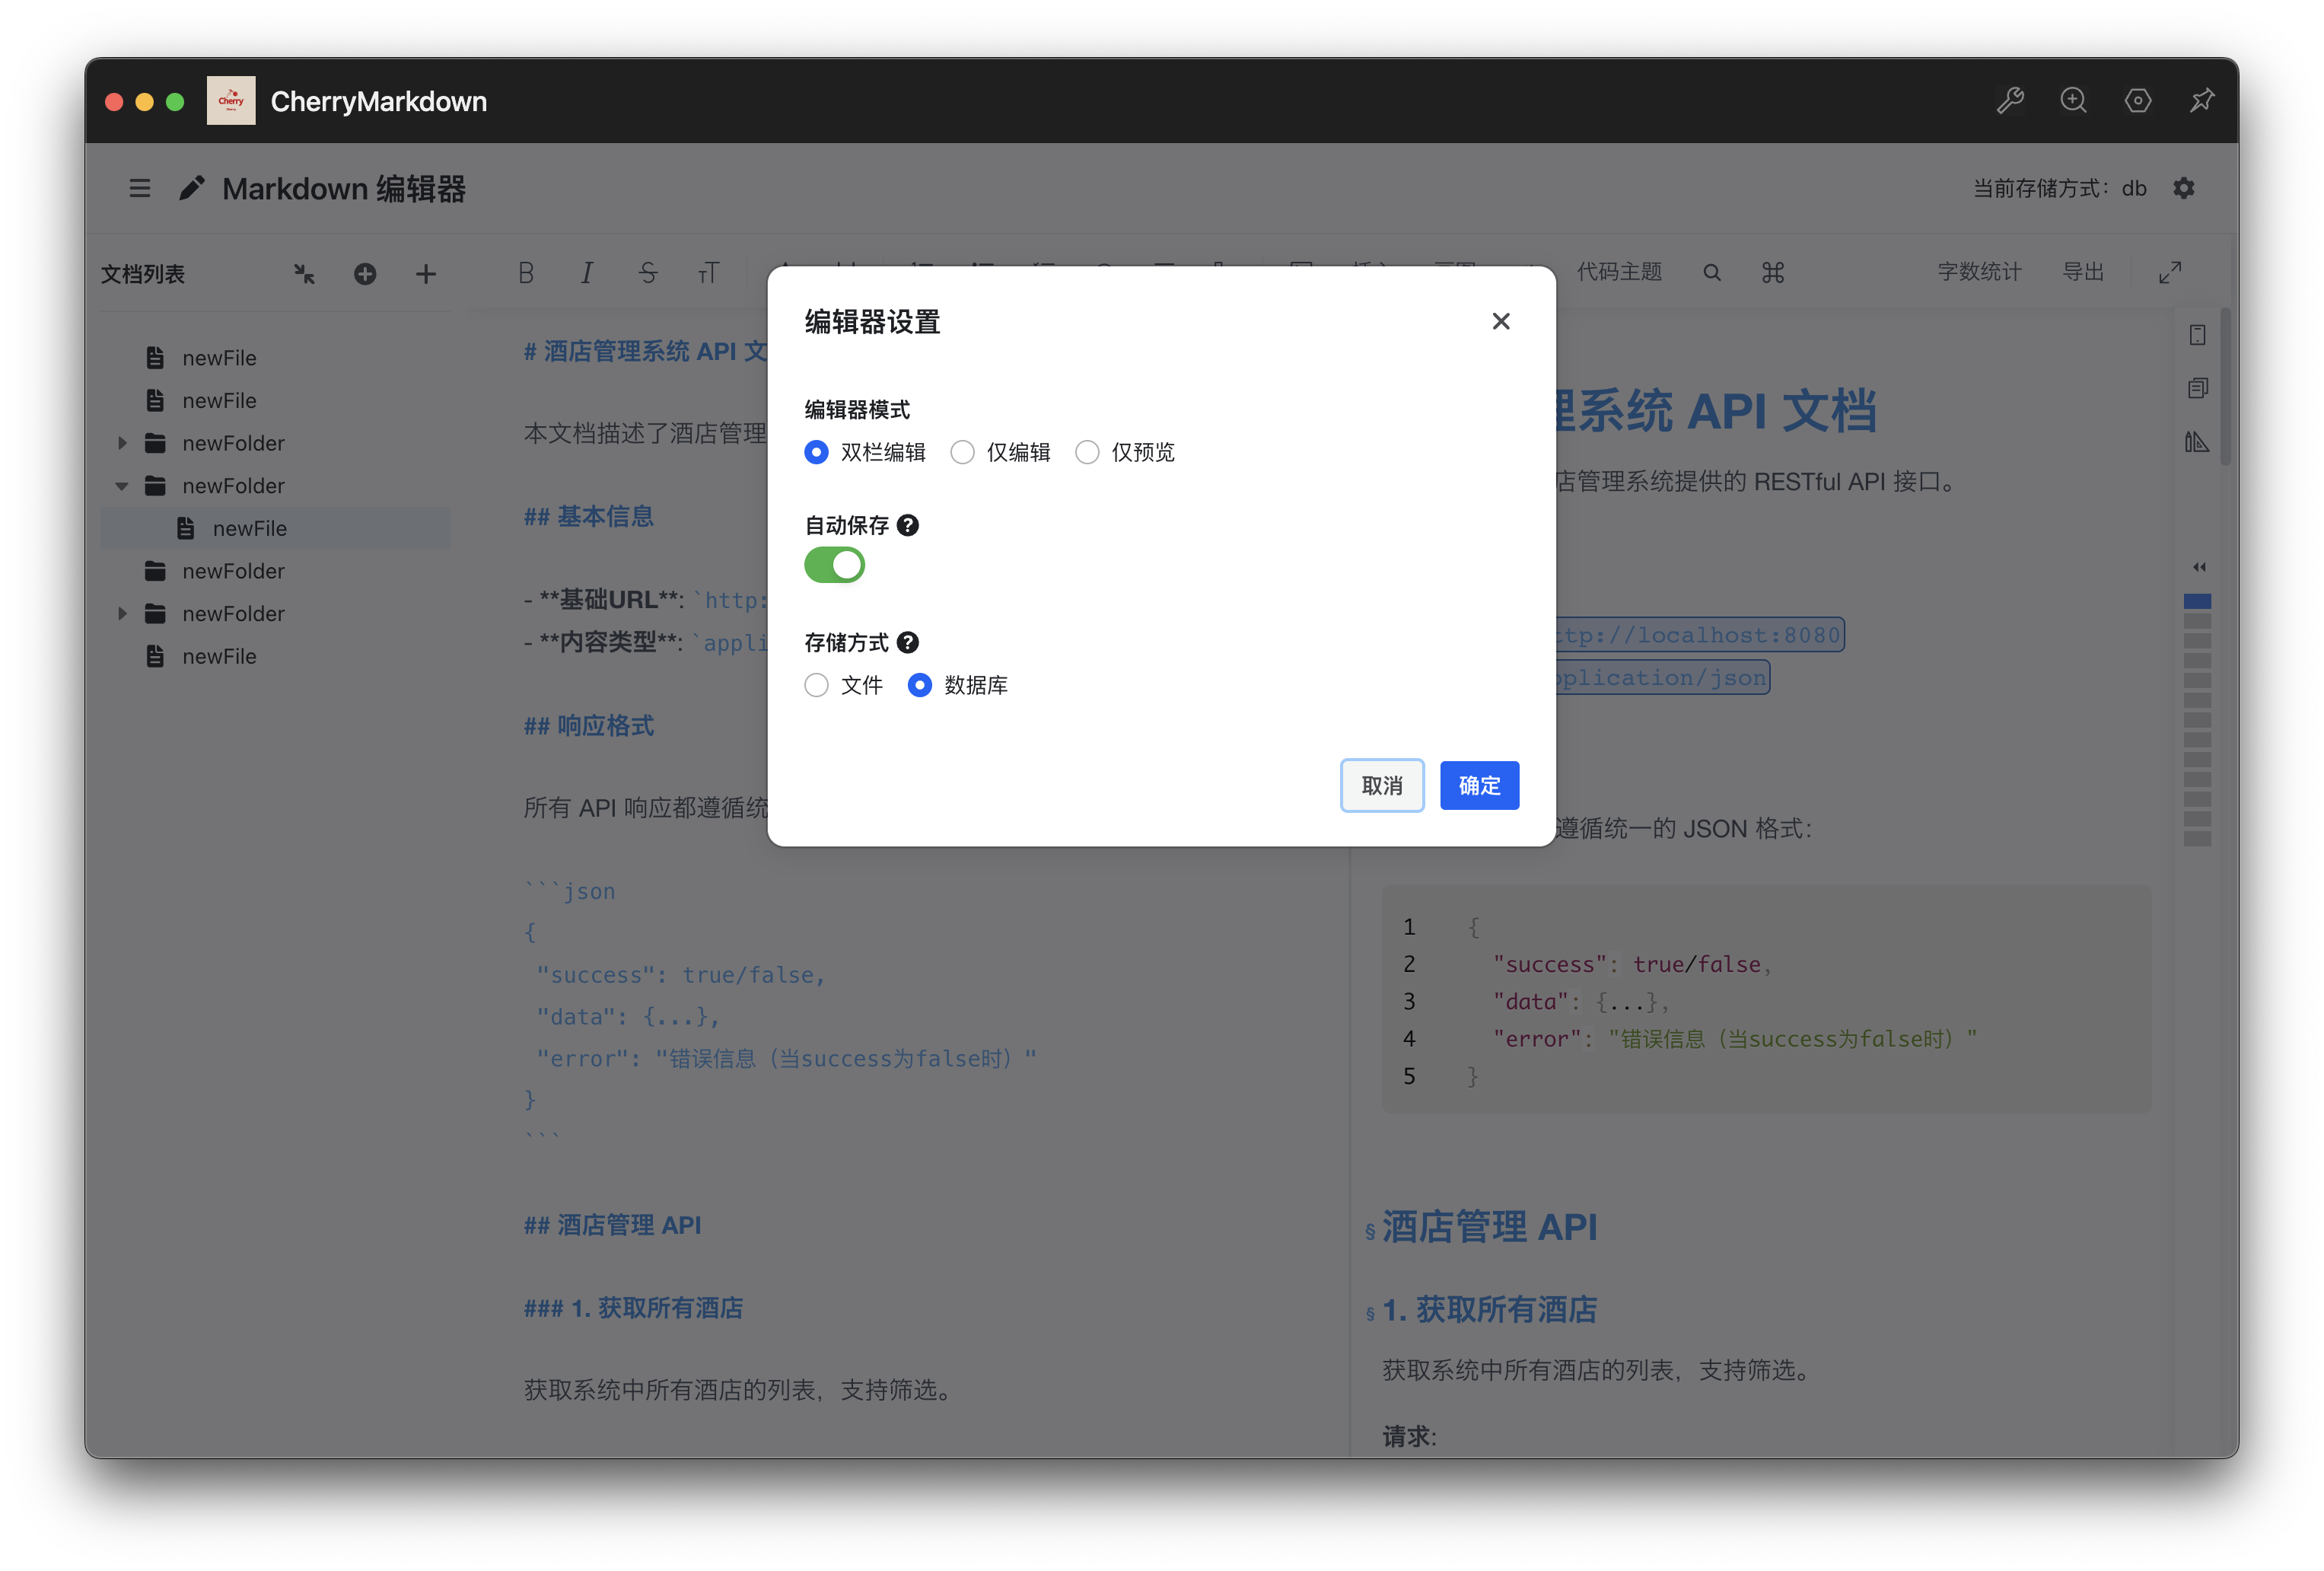
Task: Switch to mobile preview device icon
Action: [x=2197, y=335]
